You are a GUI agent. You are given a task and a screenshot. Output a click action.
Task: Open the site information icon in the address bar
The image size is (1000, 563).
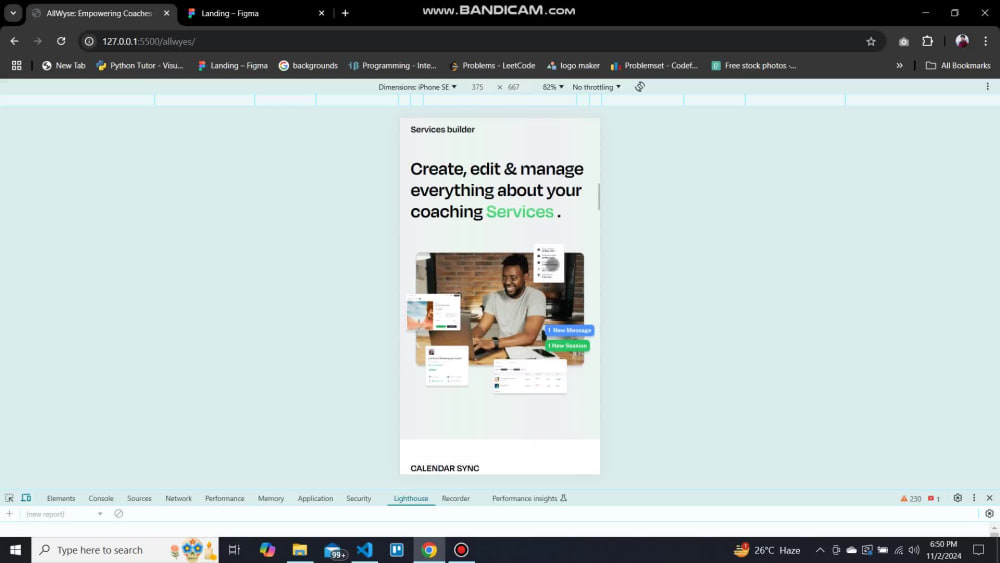tap(89, 41)
